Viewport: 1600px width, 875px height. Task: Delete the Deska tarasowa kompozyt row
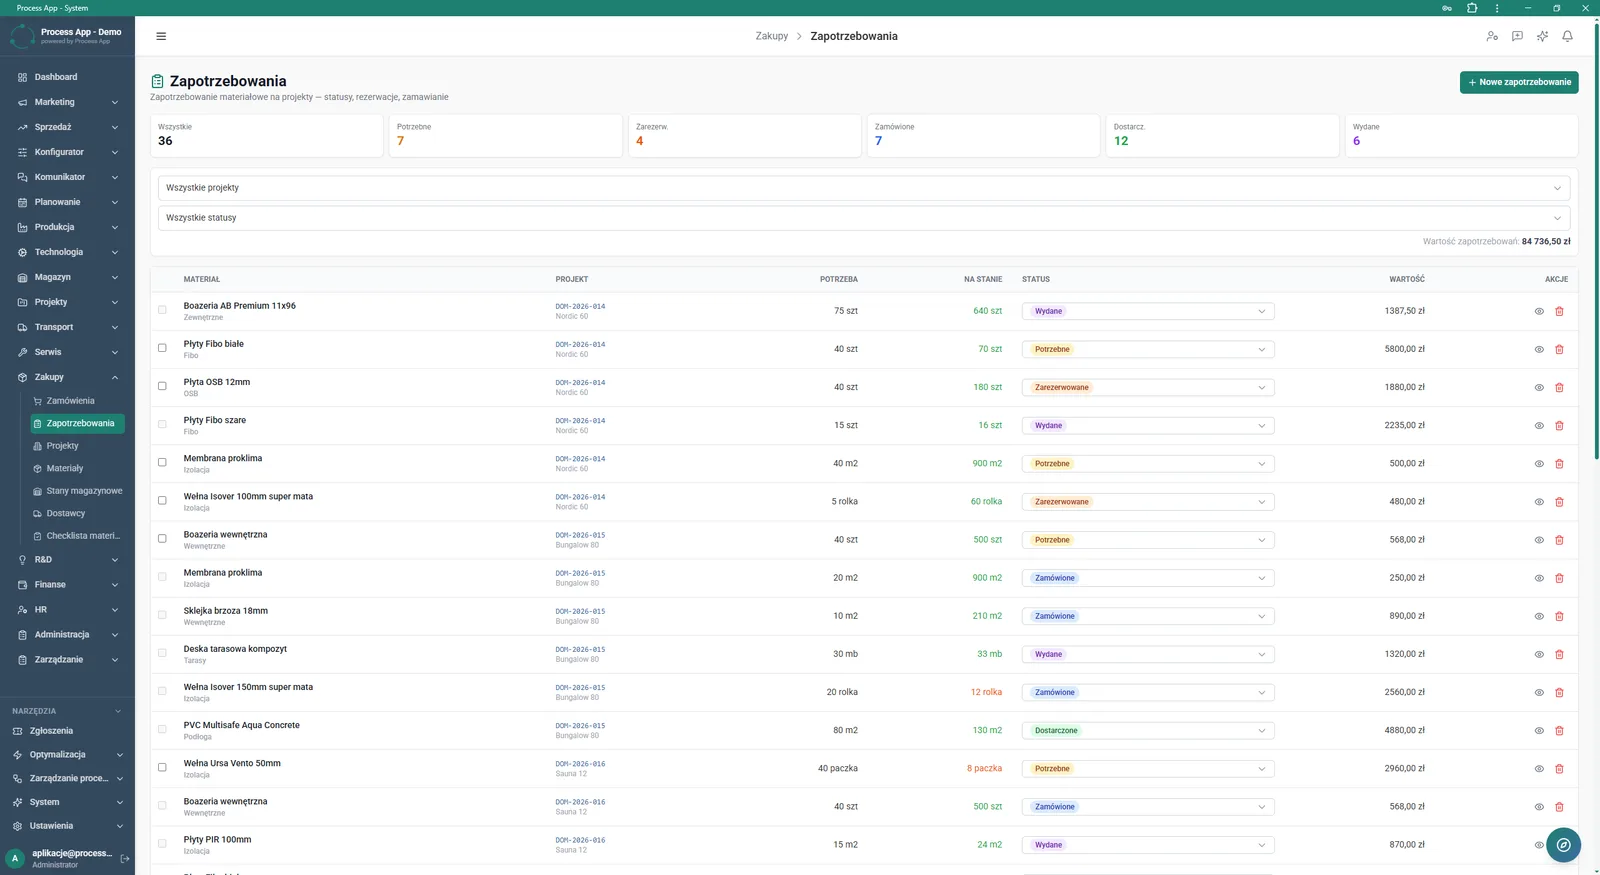pos(1559,654)
